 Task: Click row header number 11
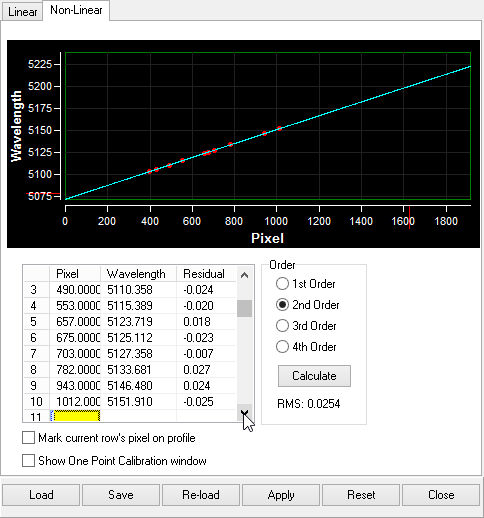click(36, 416)
